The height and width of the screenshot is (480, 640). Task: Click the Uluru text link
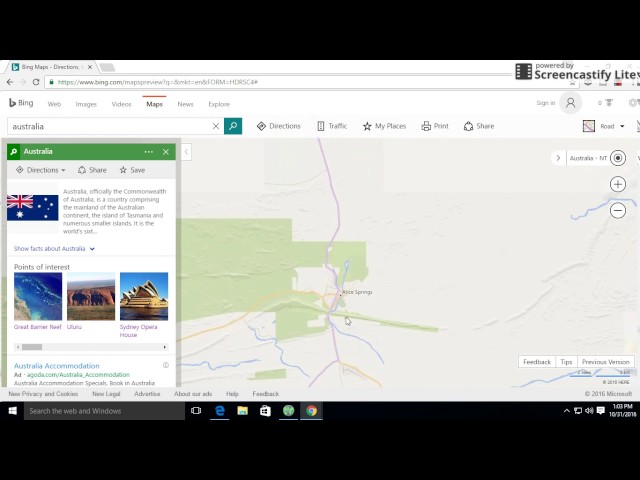click(x=74, y=327)
